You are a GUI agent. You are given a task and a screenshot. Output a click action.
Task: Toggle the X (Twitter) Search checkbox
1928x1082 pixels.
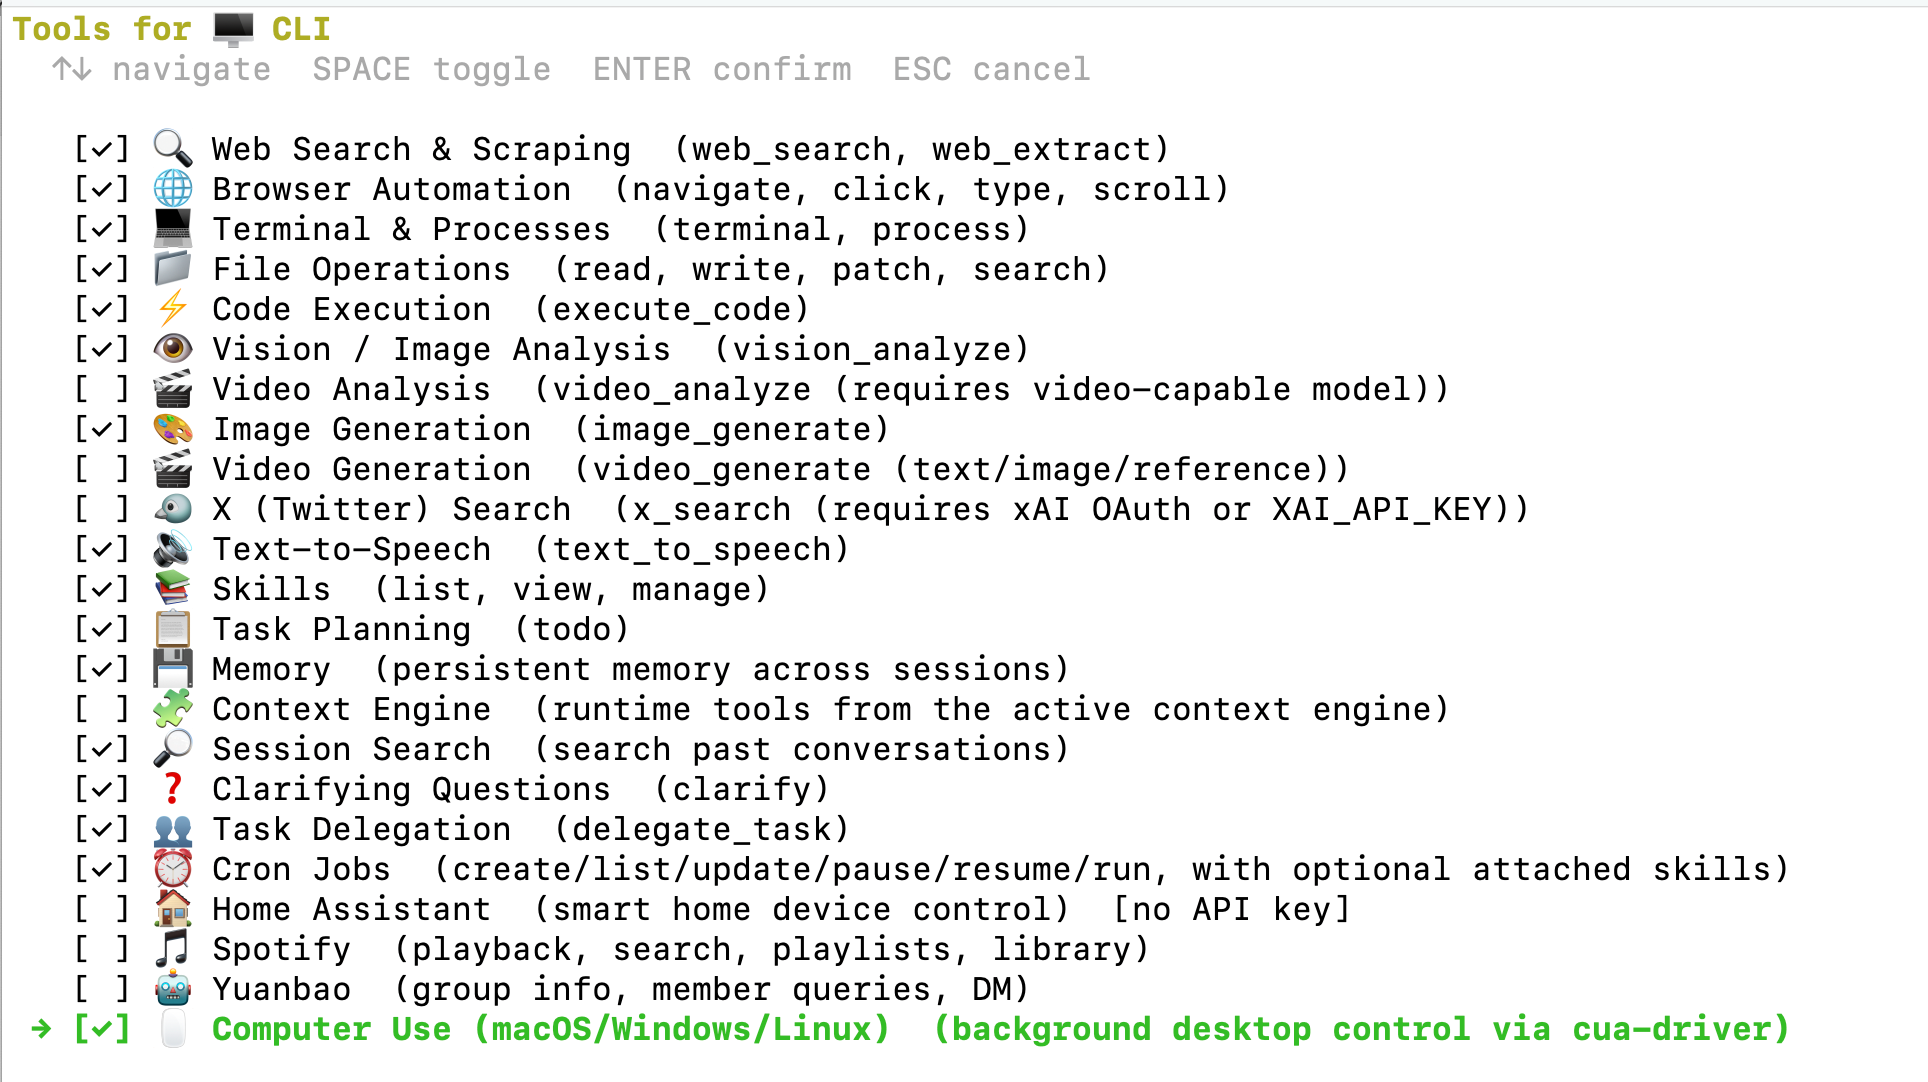(x=102, y=509)
